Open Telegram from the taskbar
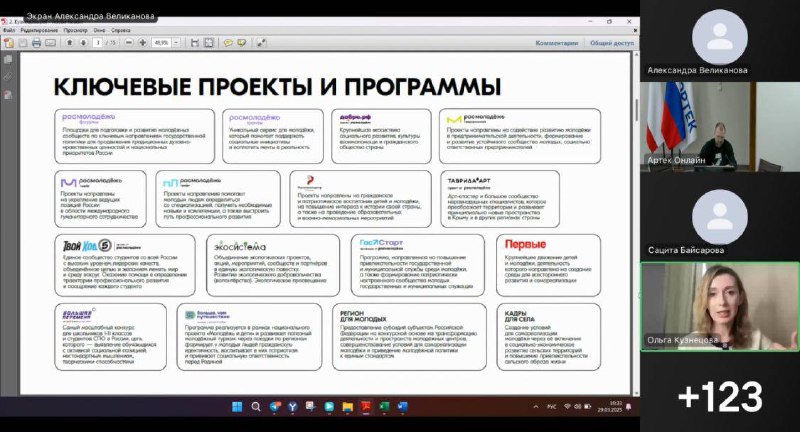 coord(275,406)
